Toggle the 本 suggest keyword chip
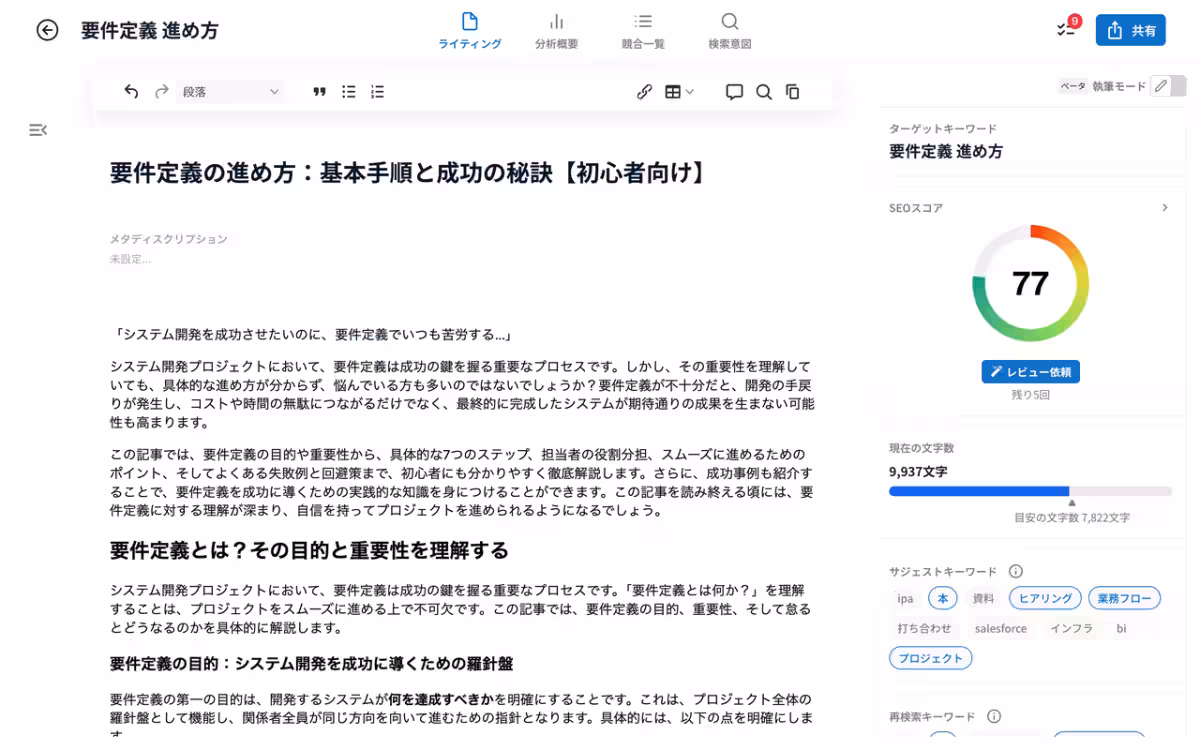The height and width of the screenshot is (750, 1200). (x=941, y=598)
